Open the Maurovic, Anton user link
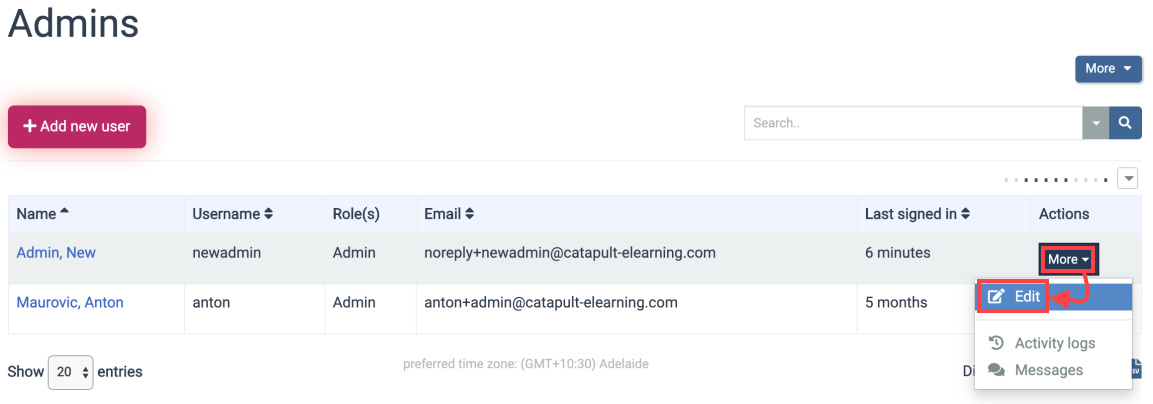This screenshot has height=404, width=1153. [x=70, y=302]
